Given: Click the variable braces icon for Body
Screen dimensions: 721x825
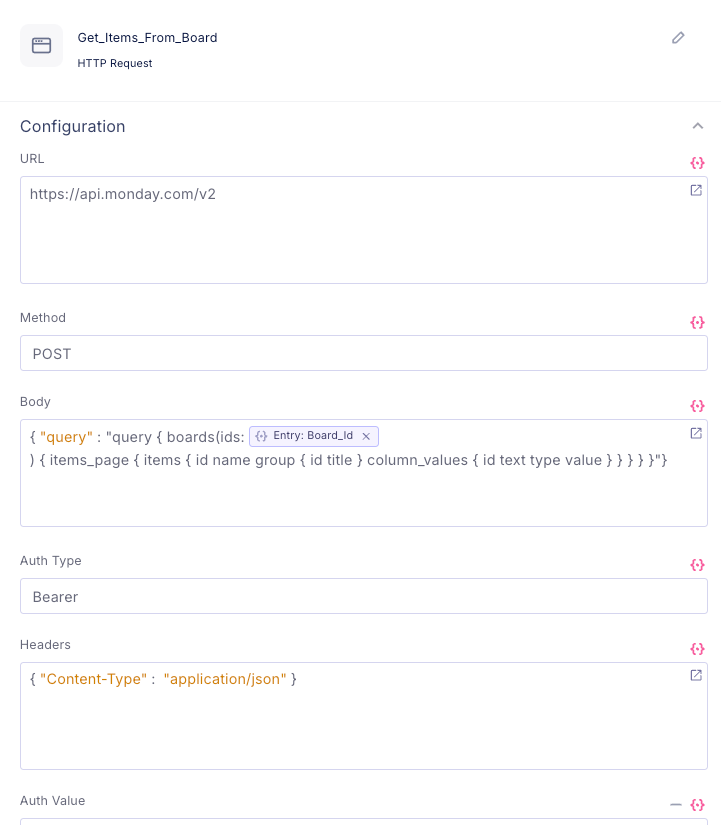Looking at the screenshot, I should pyautogui.click(x=697, y=406).
